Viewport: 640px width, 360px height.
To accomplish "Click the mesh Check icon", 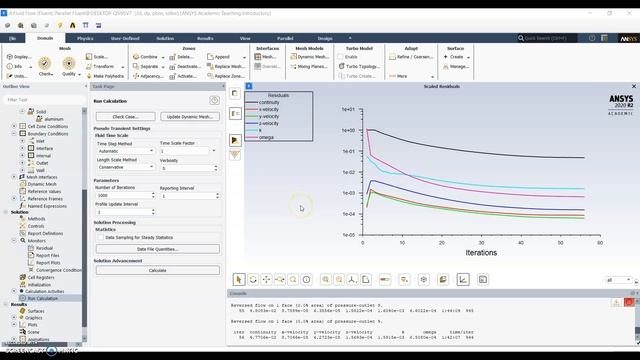I will click(45, 64).
